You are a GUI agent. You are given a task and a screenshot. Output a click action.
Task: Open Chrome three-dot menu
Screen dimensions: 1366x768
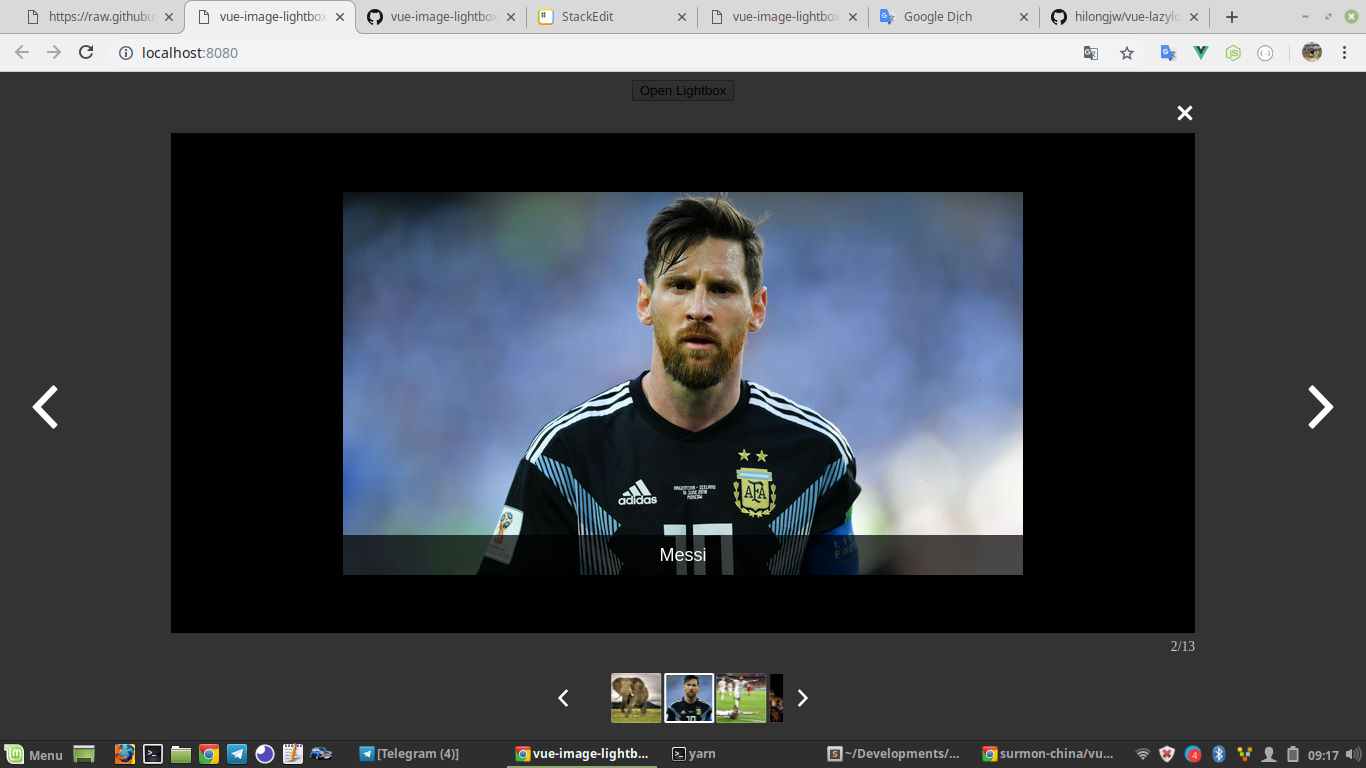point(1345,53)
